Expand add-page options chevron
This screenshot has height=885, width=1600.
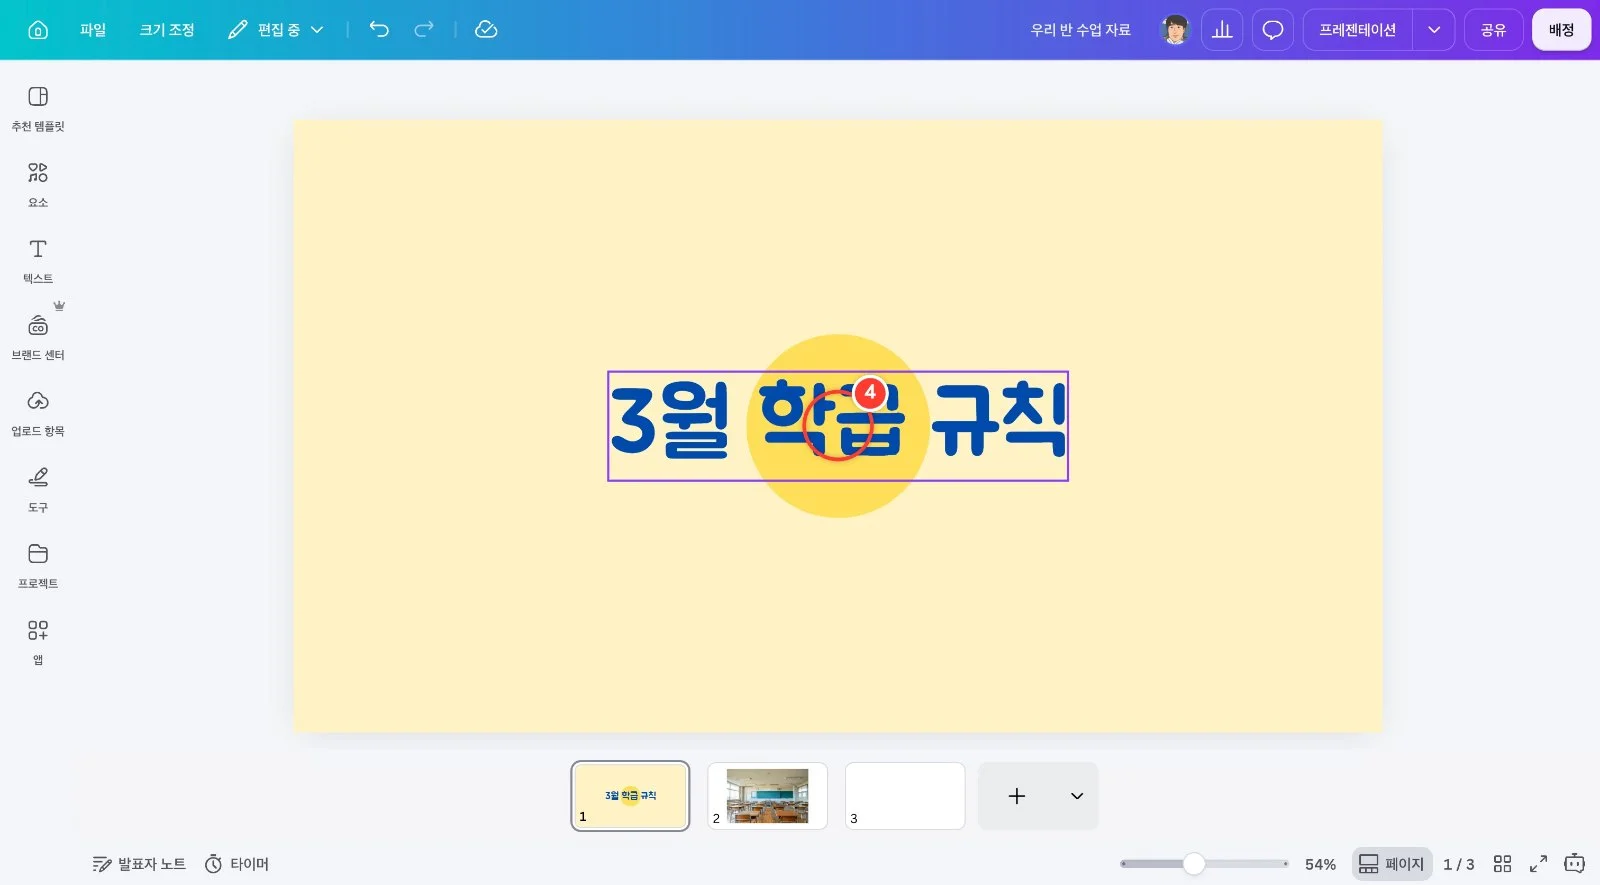1077,796
